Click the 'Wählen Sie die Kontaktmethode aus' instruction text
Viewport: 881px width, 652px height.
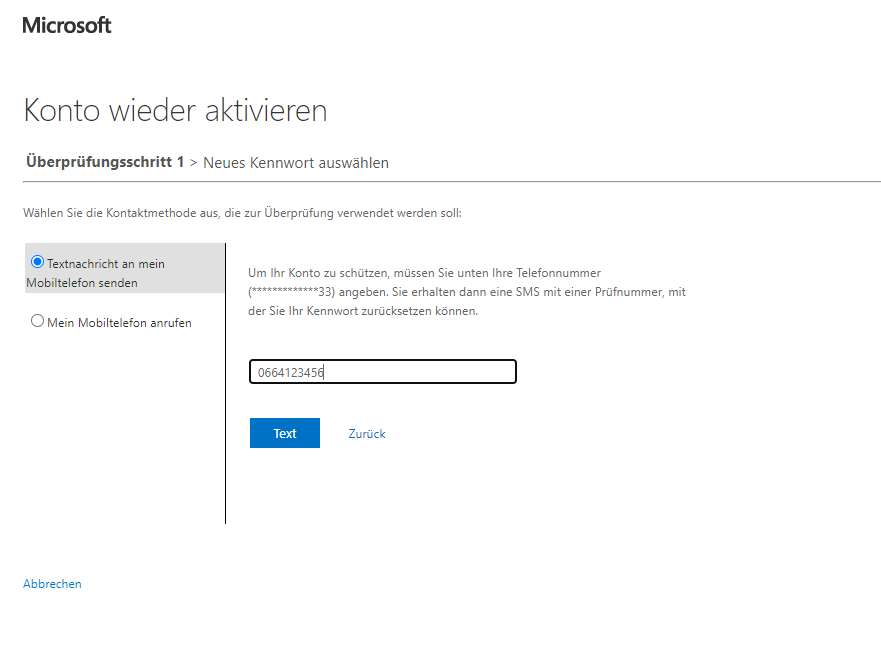pos(242,213)
